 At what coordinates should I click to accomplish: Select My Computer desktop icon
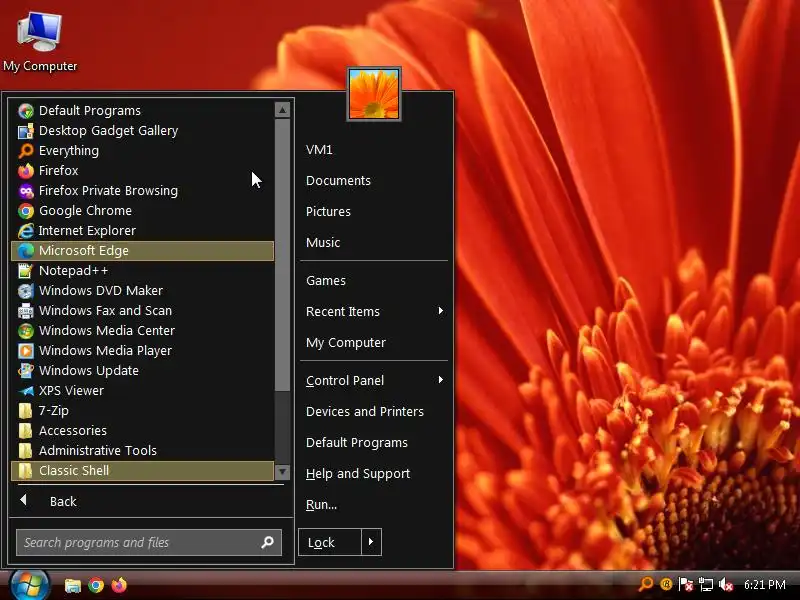point(40,42)
